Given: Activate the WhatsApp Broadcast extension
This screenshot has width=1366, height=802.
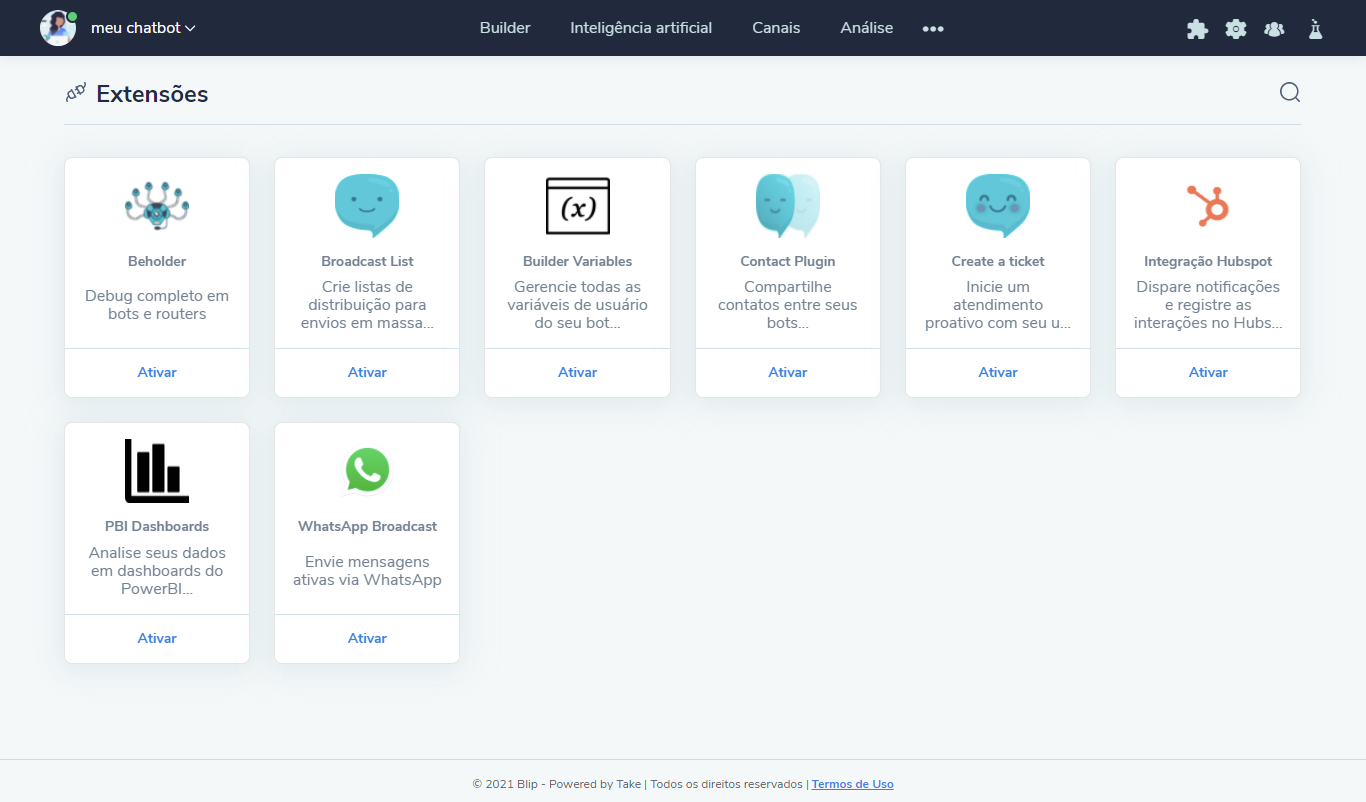Looking at the screenshot, I should point(367,638).
